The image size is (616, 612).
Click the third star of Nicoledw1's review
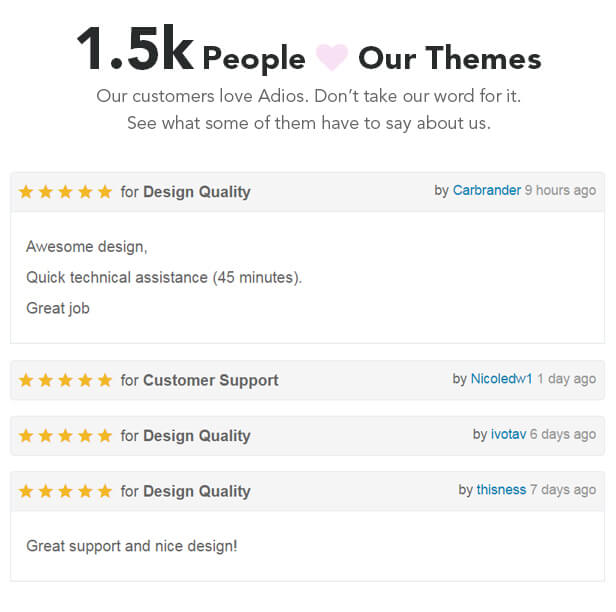[65, 380]
